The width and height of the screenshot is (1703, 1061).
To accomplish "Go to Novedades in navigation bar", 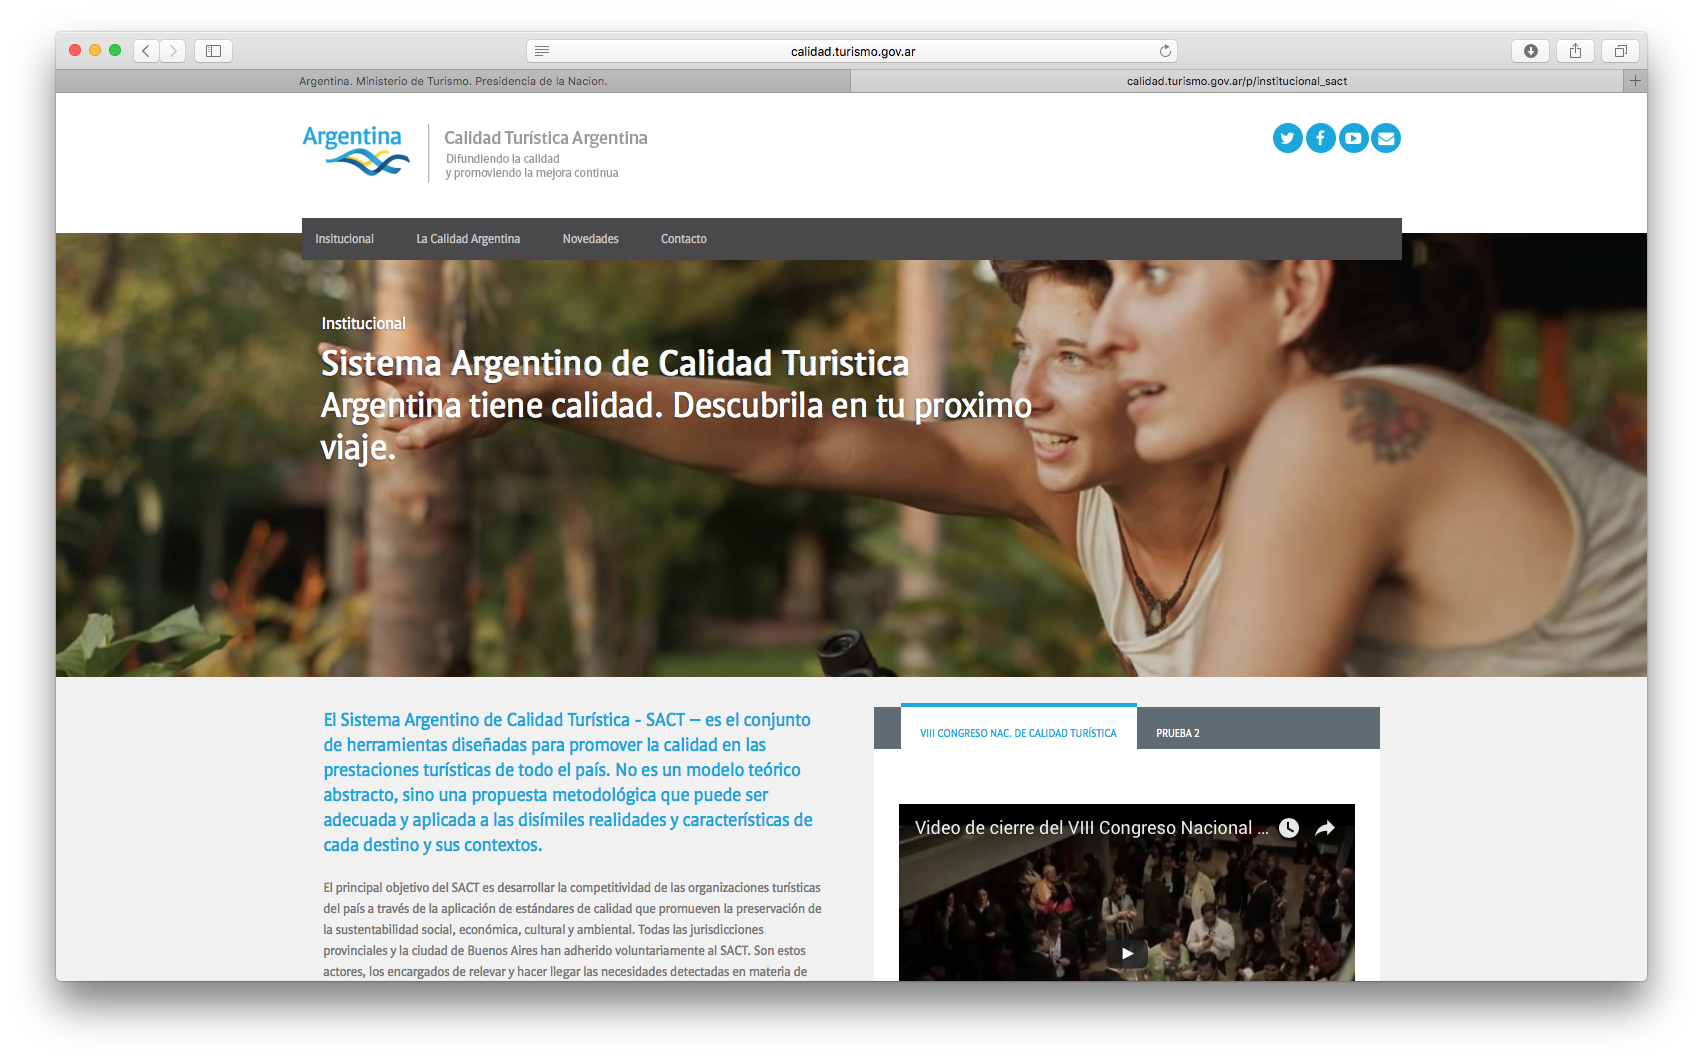I will coord(590,239).
